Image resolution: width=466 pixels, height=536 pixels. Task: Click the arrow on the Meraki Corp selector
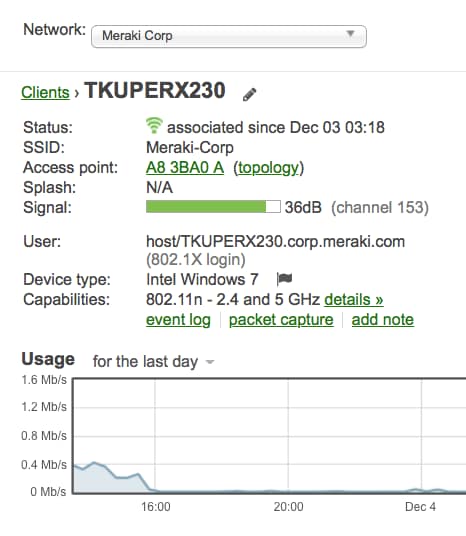point(350,34)
